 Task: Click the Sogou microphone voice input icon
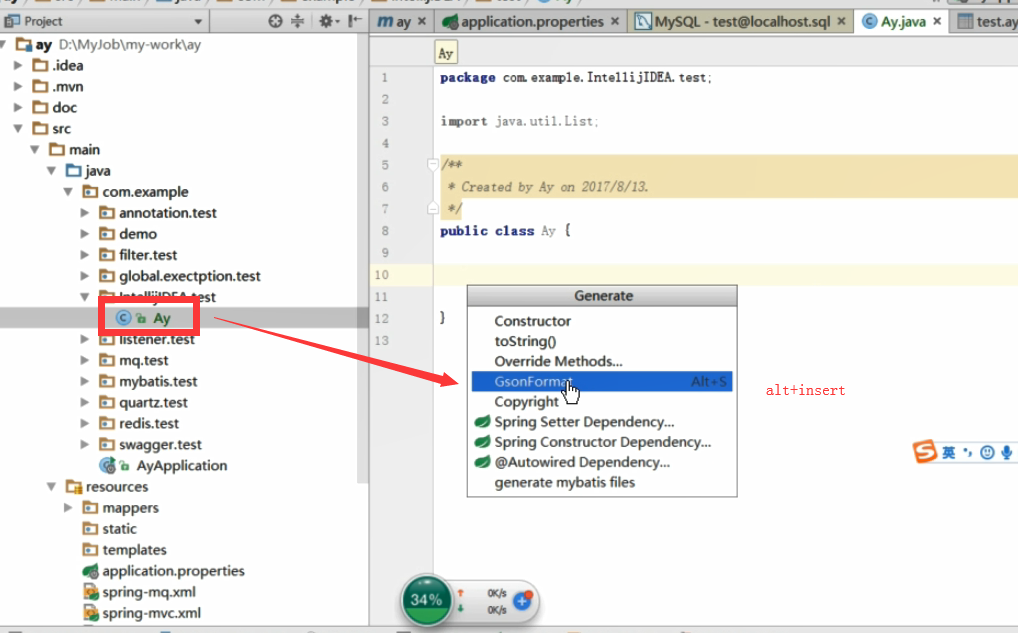click(1006, 453)
